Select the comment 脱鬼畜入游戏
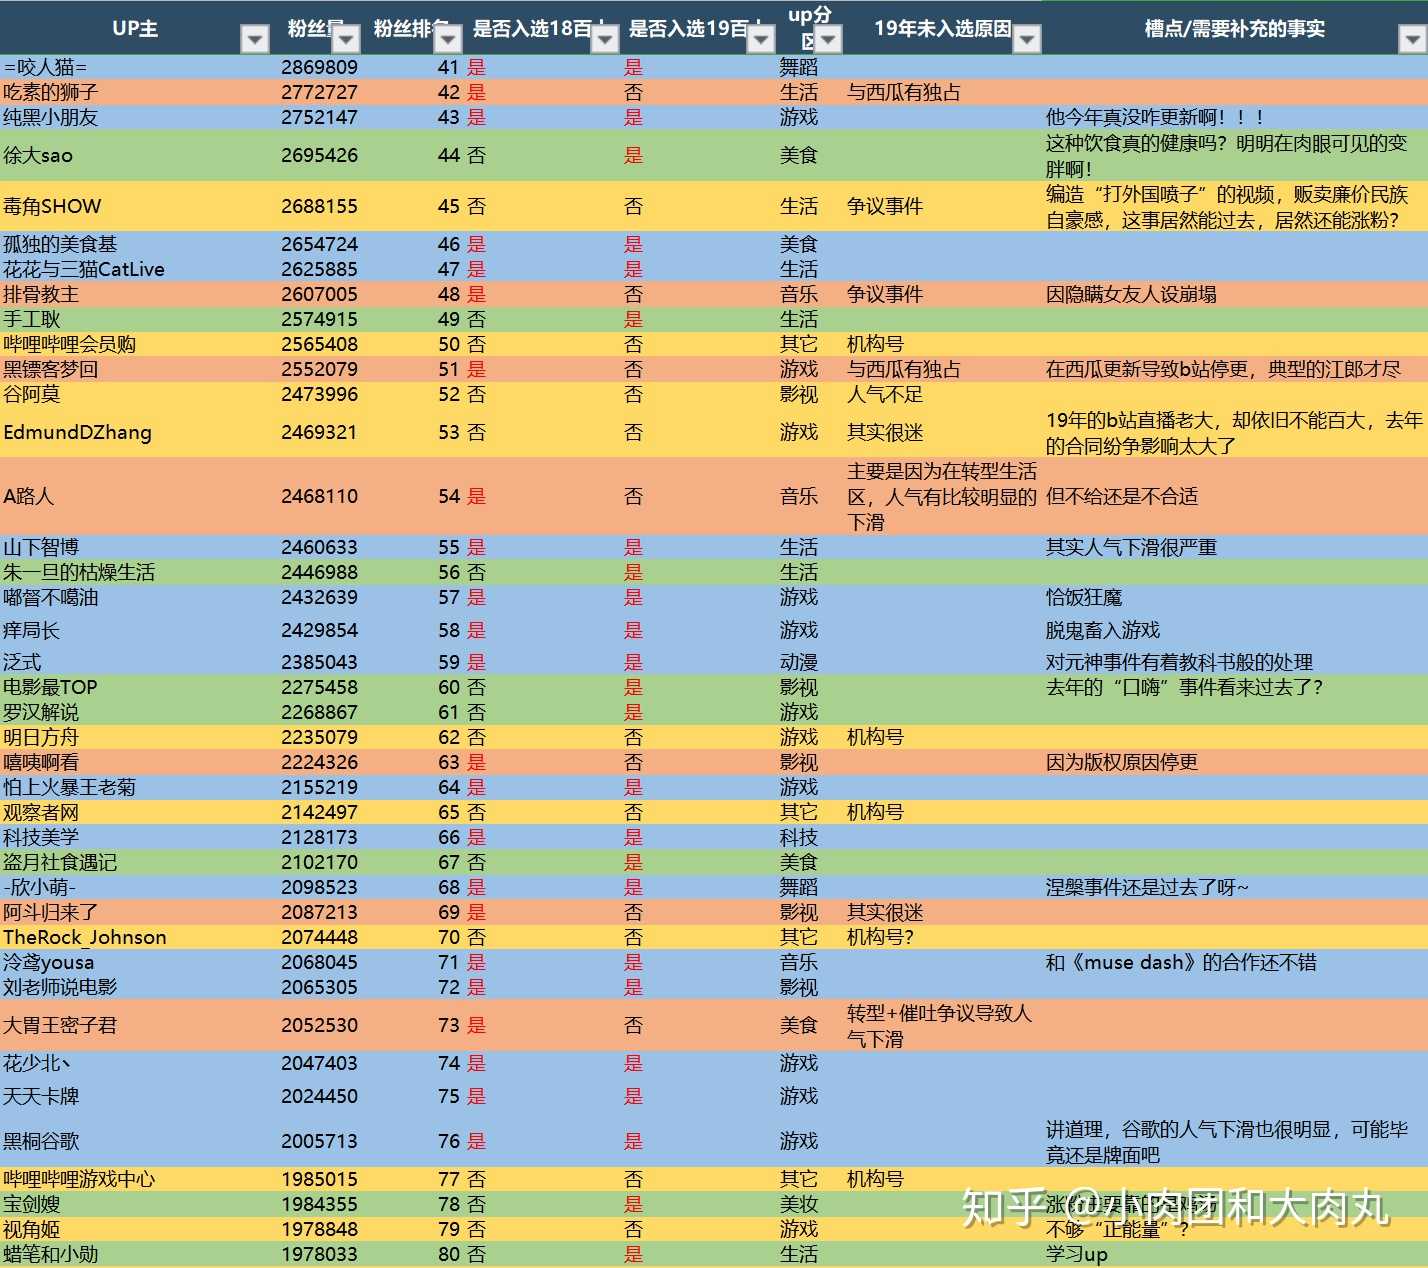Screen dimensions: 1428x1268 coord(1103,630)
